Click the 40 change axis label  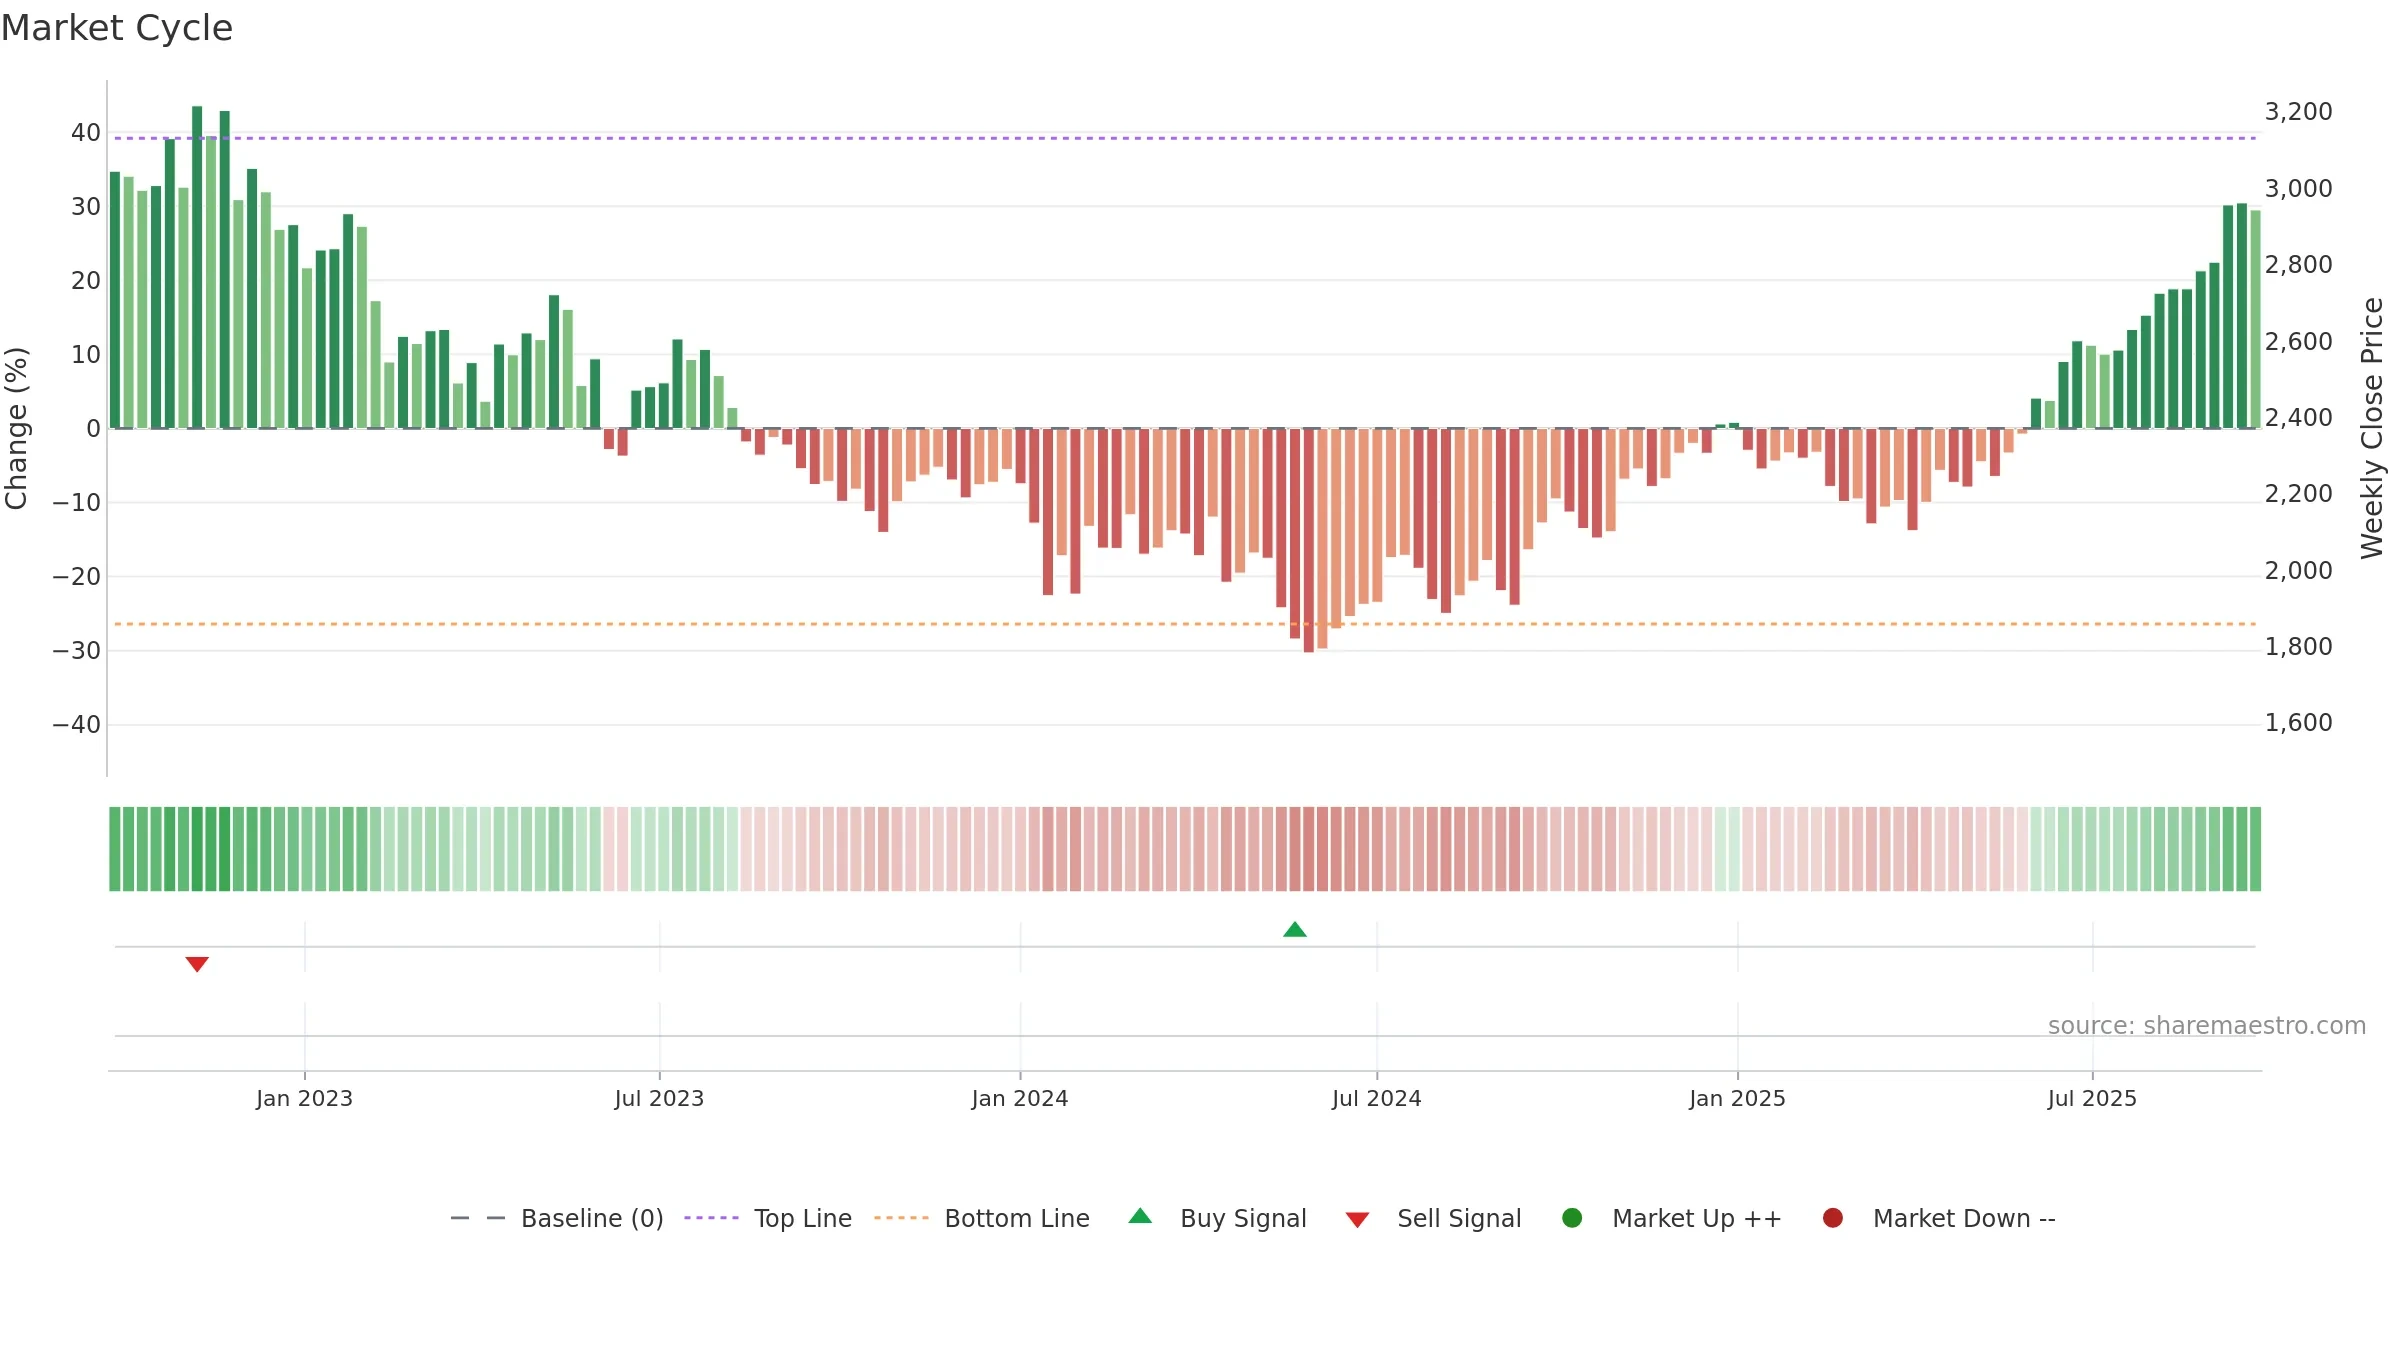[86, 133]
